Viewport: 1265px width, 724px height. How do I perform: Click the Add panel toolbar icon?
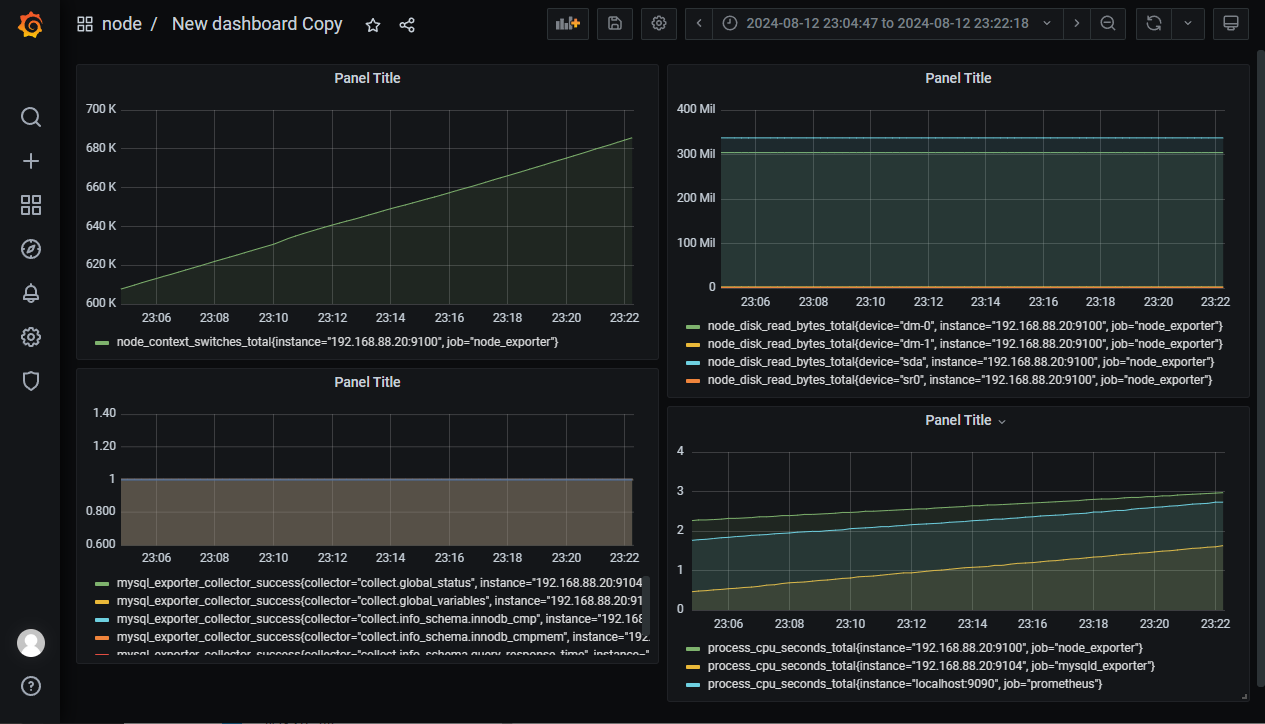(x=567, y=24)
